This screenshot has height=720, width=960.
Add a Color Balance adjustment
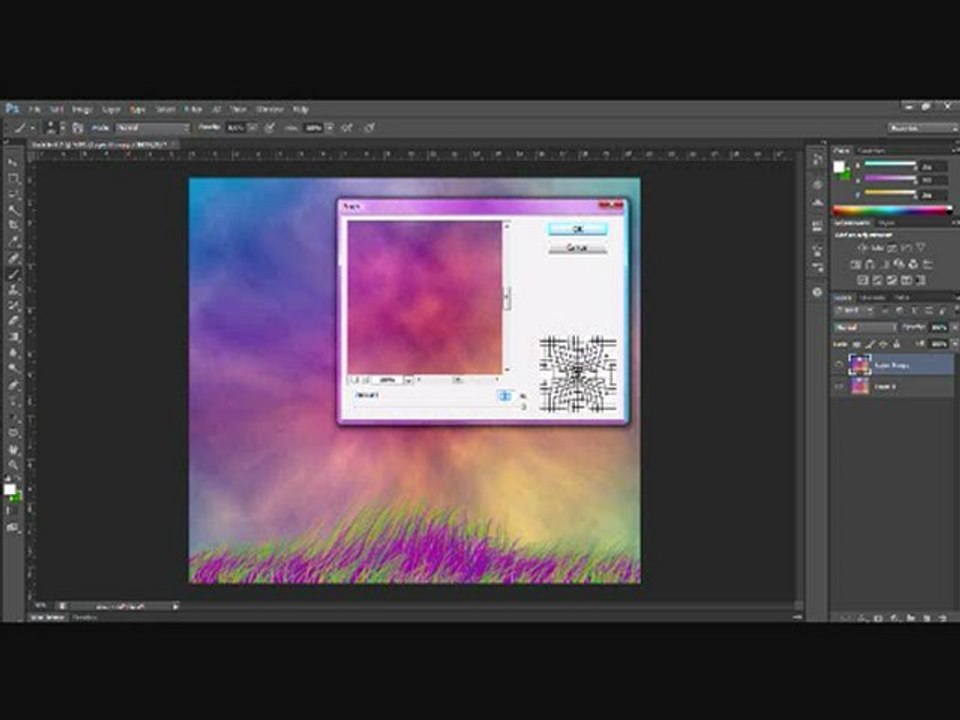click(870, 264)
